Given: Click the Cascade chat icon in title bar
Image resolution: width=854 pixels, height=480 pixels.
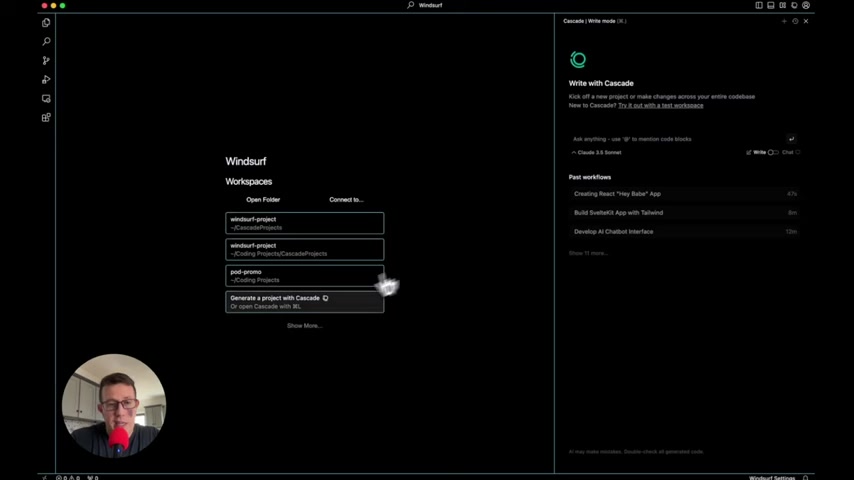Looking at the screenshot, I should 794,5.
